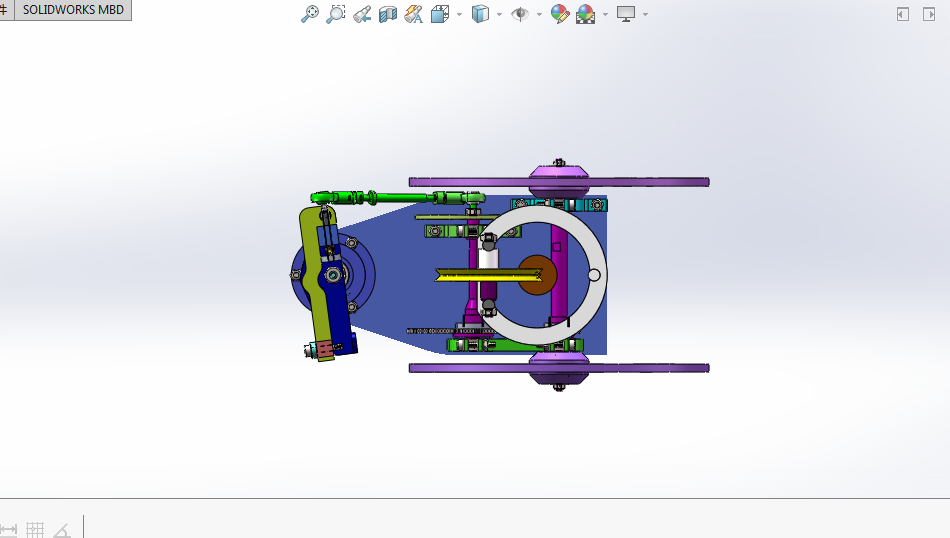Open the SOLIDWORKS MBD tab
This screenshot has width=950, height=538.
click(x=73, y=10)
